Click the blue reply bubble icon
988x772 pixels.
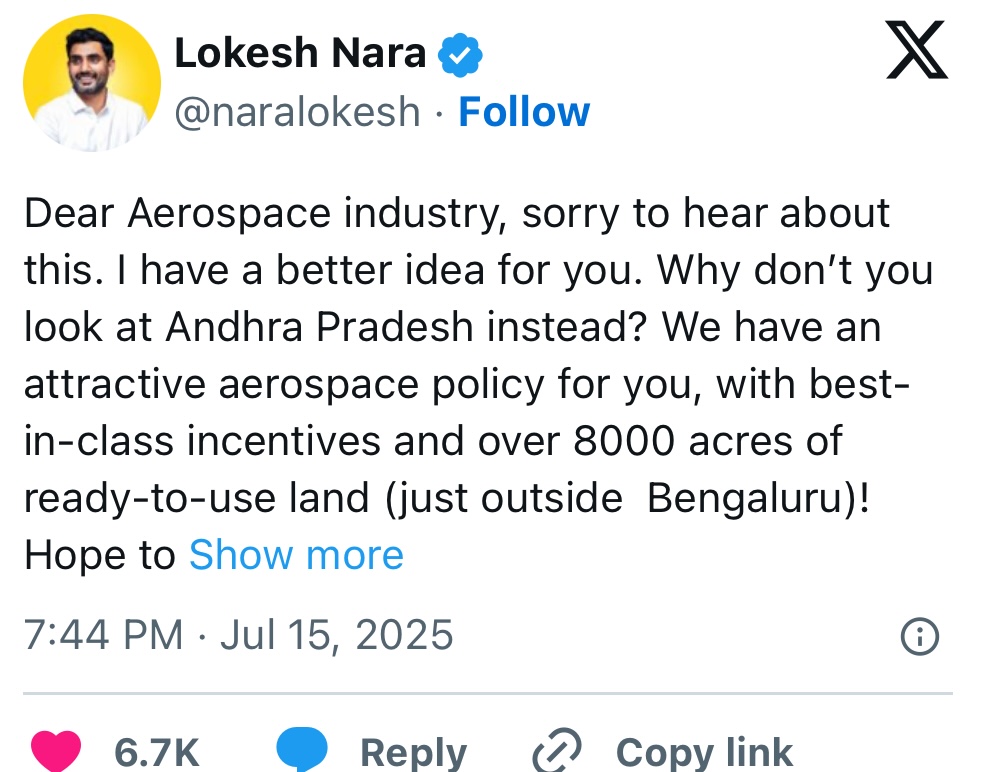(302, 751)
